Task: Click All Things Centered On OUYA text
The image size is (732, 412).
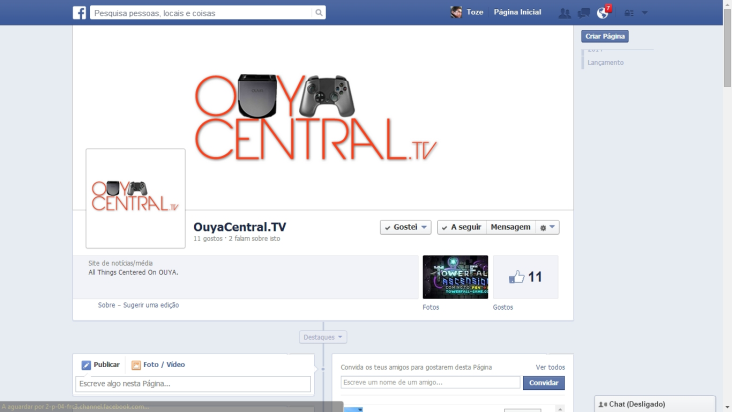Action: [x=133, y=272]
